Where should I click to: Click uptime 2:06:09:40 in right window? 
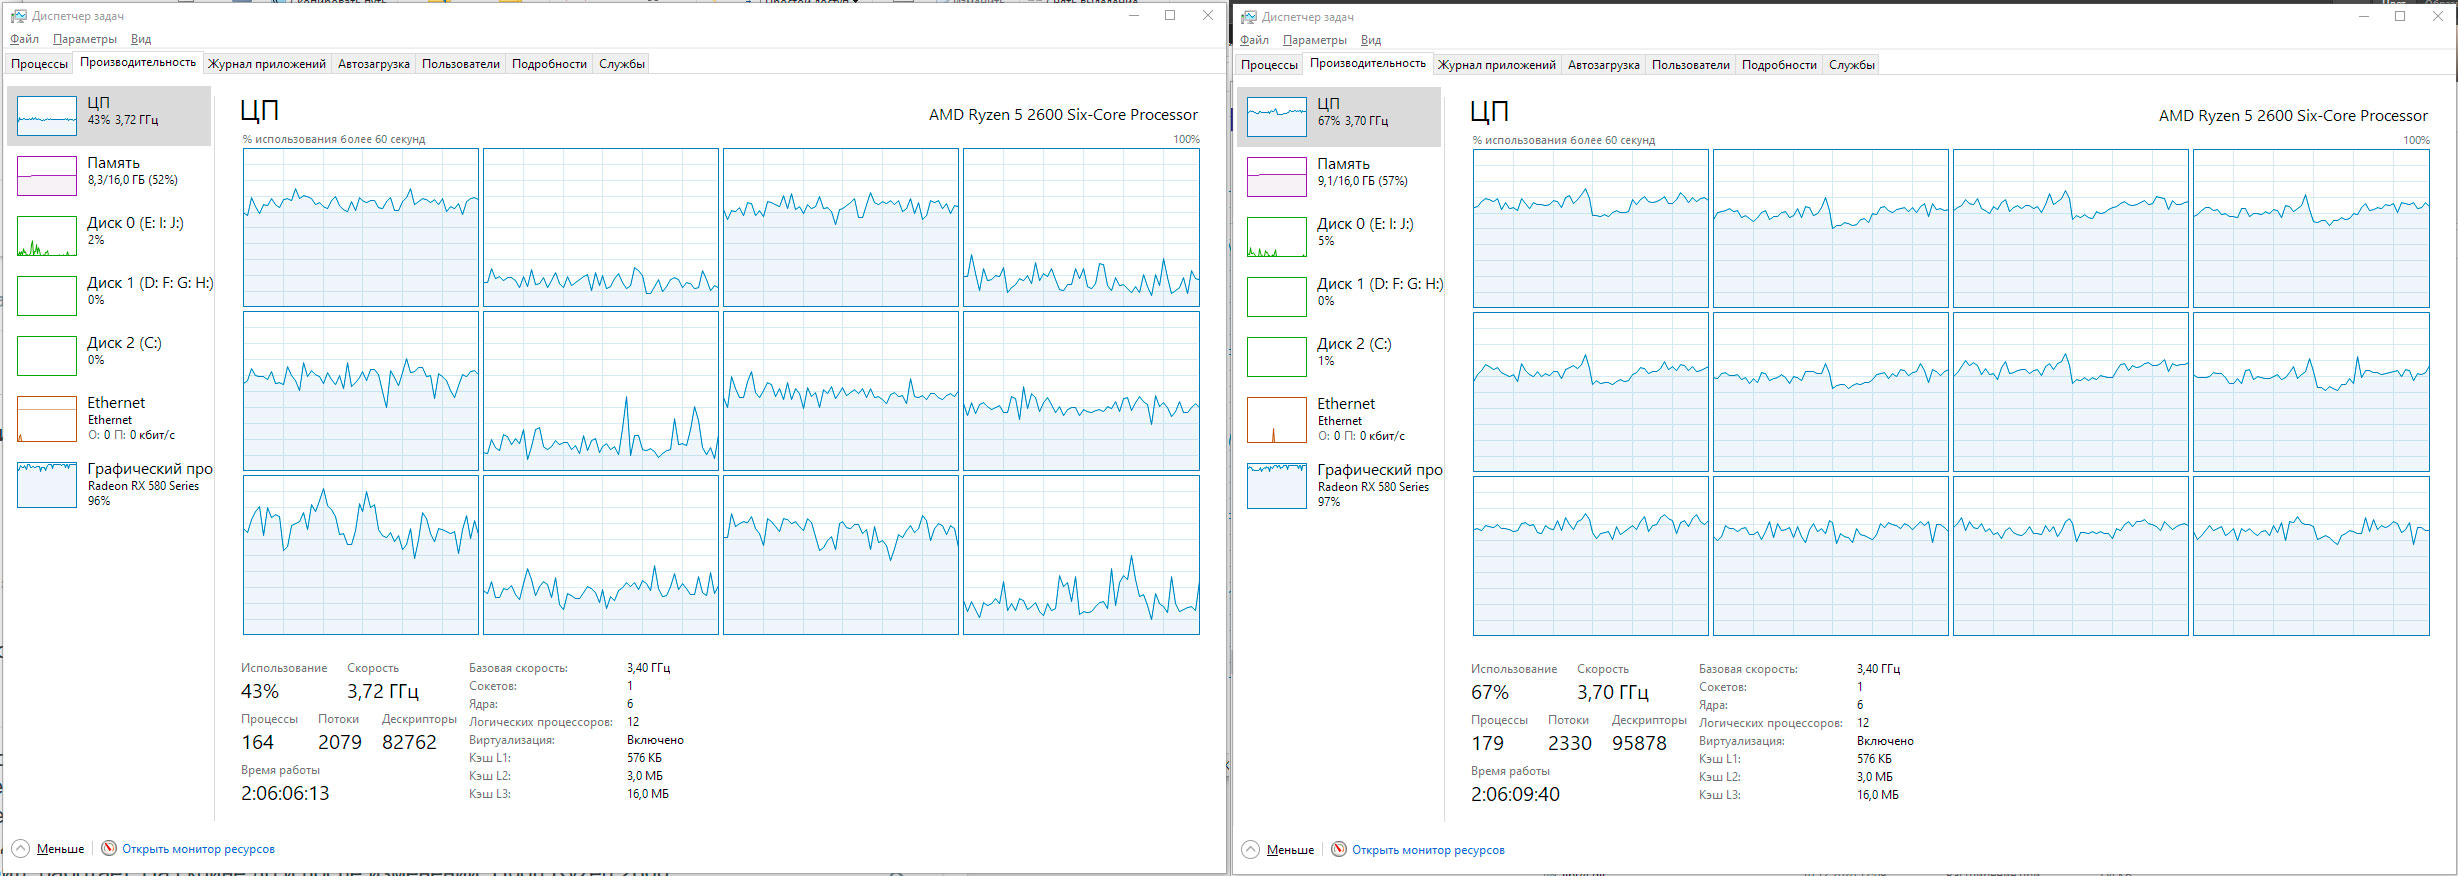tap(1515, 794)
